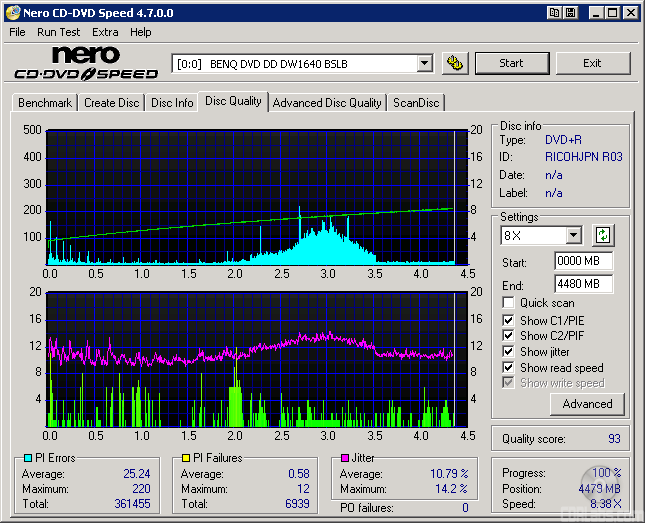The width and height of the screenshot is (645, 523).
Task: Disable Show read speed option
Action: (509, 368)
